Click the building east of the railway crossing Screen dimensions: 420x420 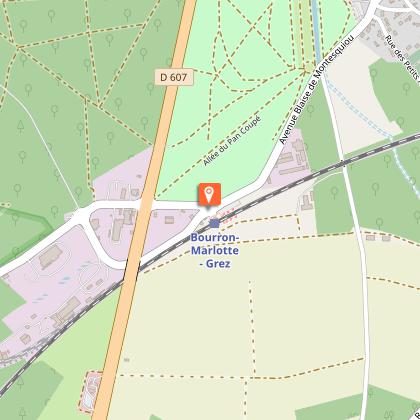pos(307,202)
